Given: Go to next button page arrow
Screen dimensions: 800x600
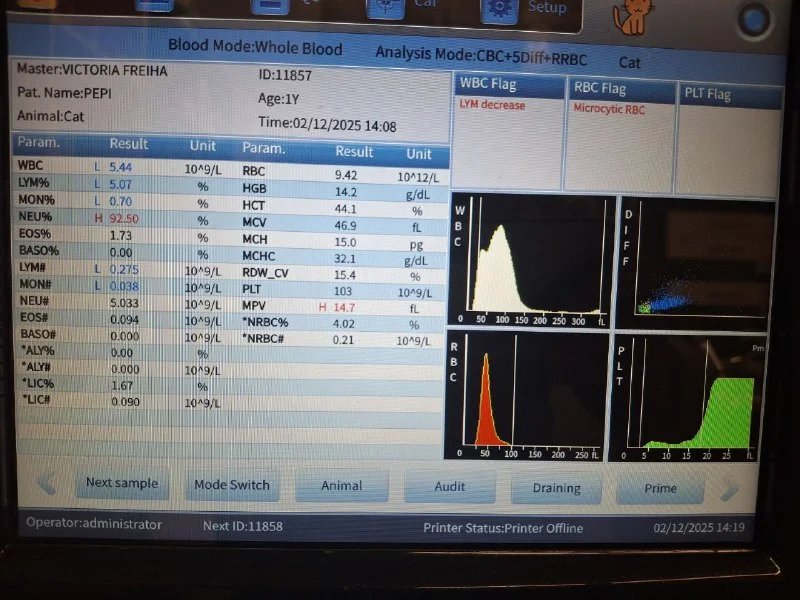Looking at the screenshot, I should (731, 489).
